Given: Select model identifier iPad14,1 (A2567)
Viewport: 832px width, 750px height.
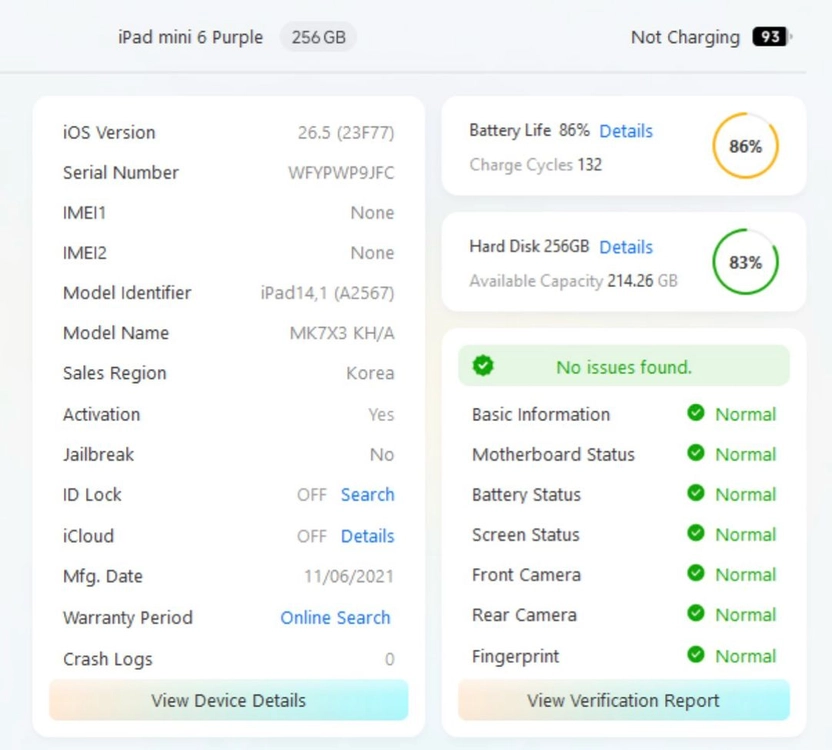Looking at the screenshot, I should (x=327, y=293).
